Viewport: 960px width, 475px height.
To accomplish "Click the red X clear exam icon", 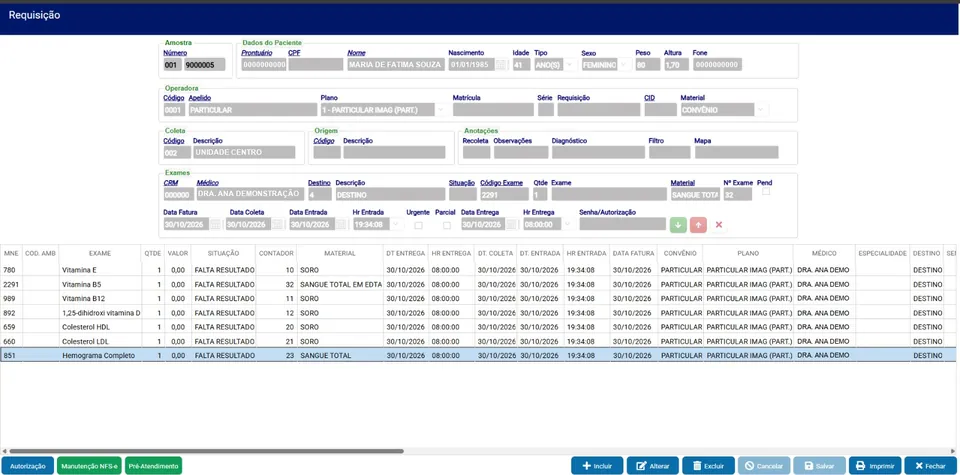I will click(719, 225).
